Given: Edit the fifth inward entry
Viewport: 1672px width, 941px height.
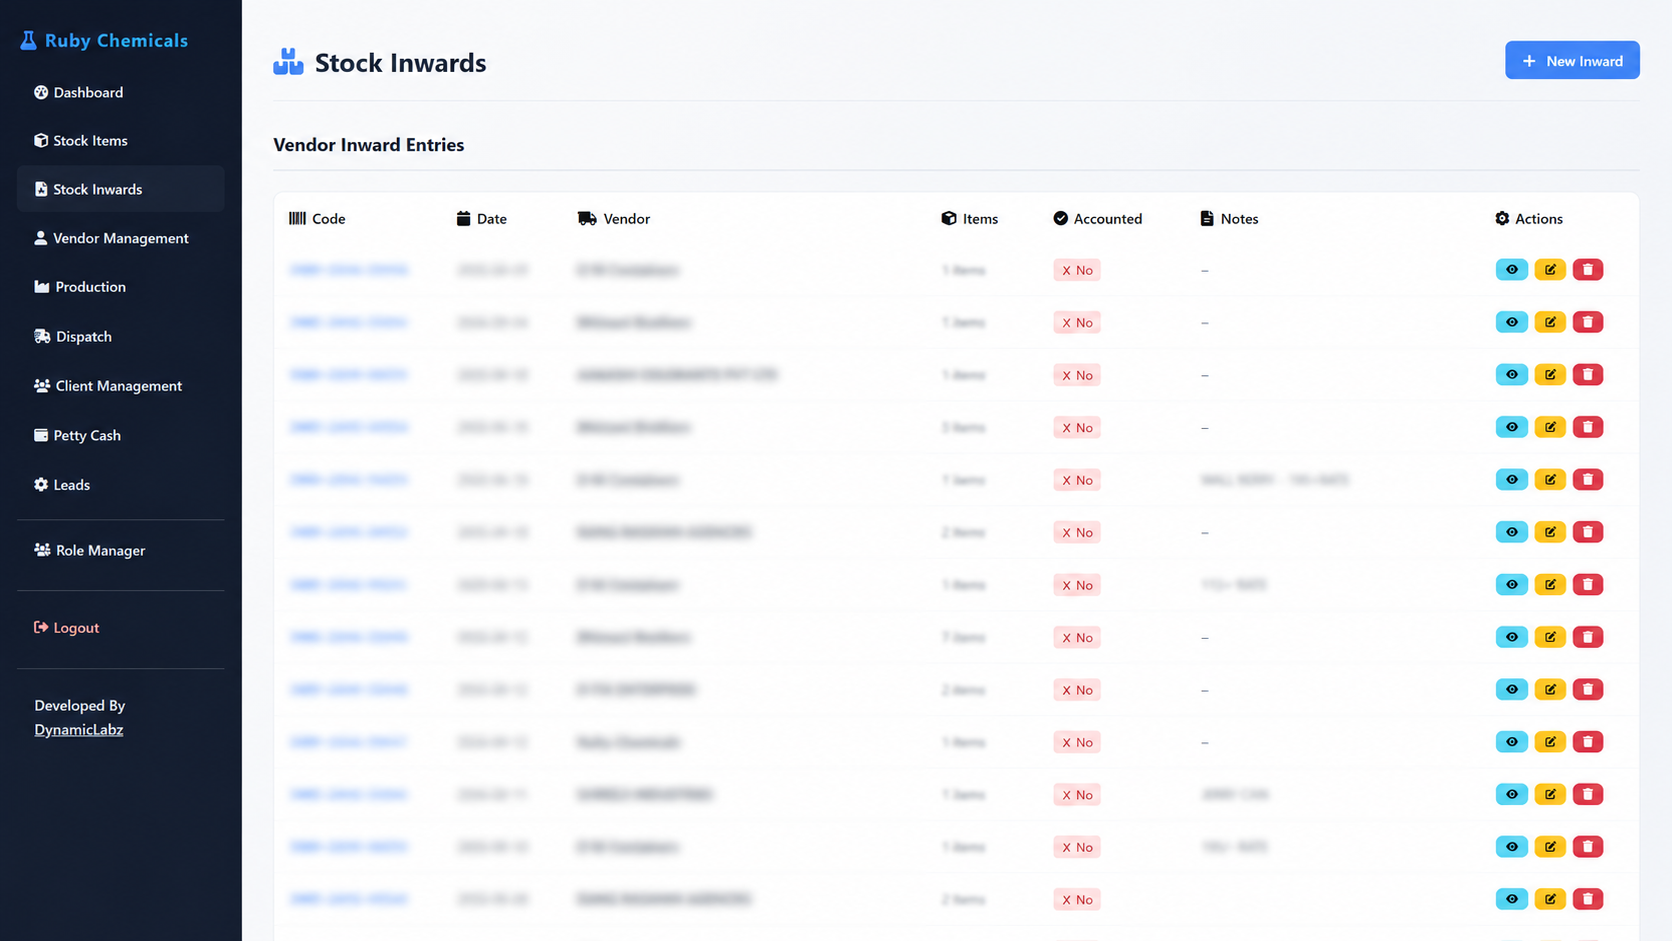Looking at the screenshot, I should coord(1550,480).
